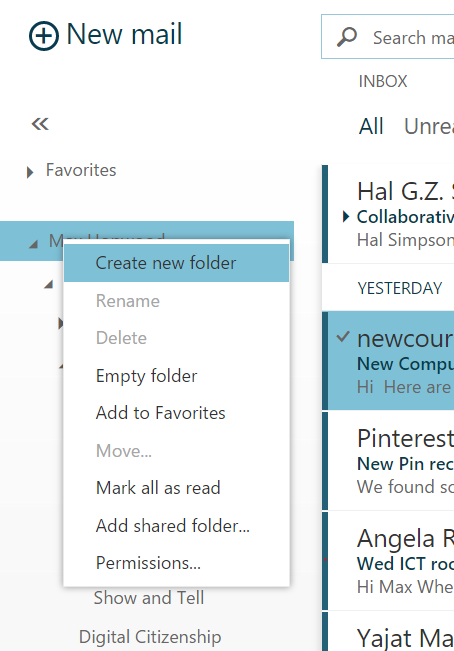Collapse the folder pane with double chevron
Viewport: 454px width, 651px height.
coord(40,124)
